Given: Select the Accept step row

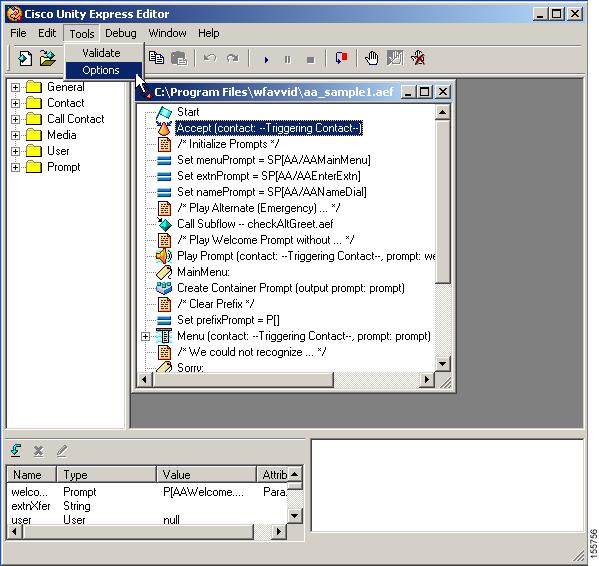Looking at the screenshot, I should pos(269,128).
